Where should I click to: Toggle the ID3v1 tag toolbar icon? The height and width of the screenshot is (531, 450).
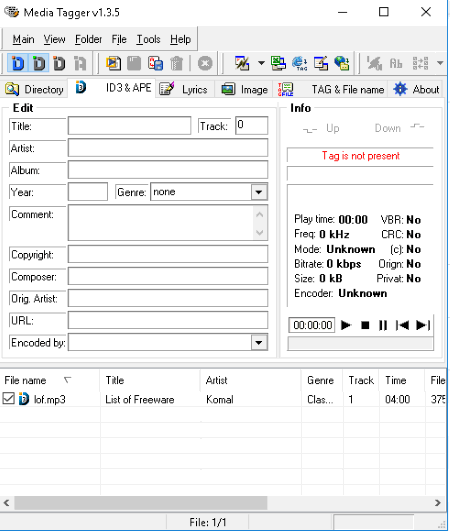(x=18, y=63)
